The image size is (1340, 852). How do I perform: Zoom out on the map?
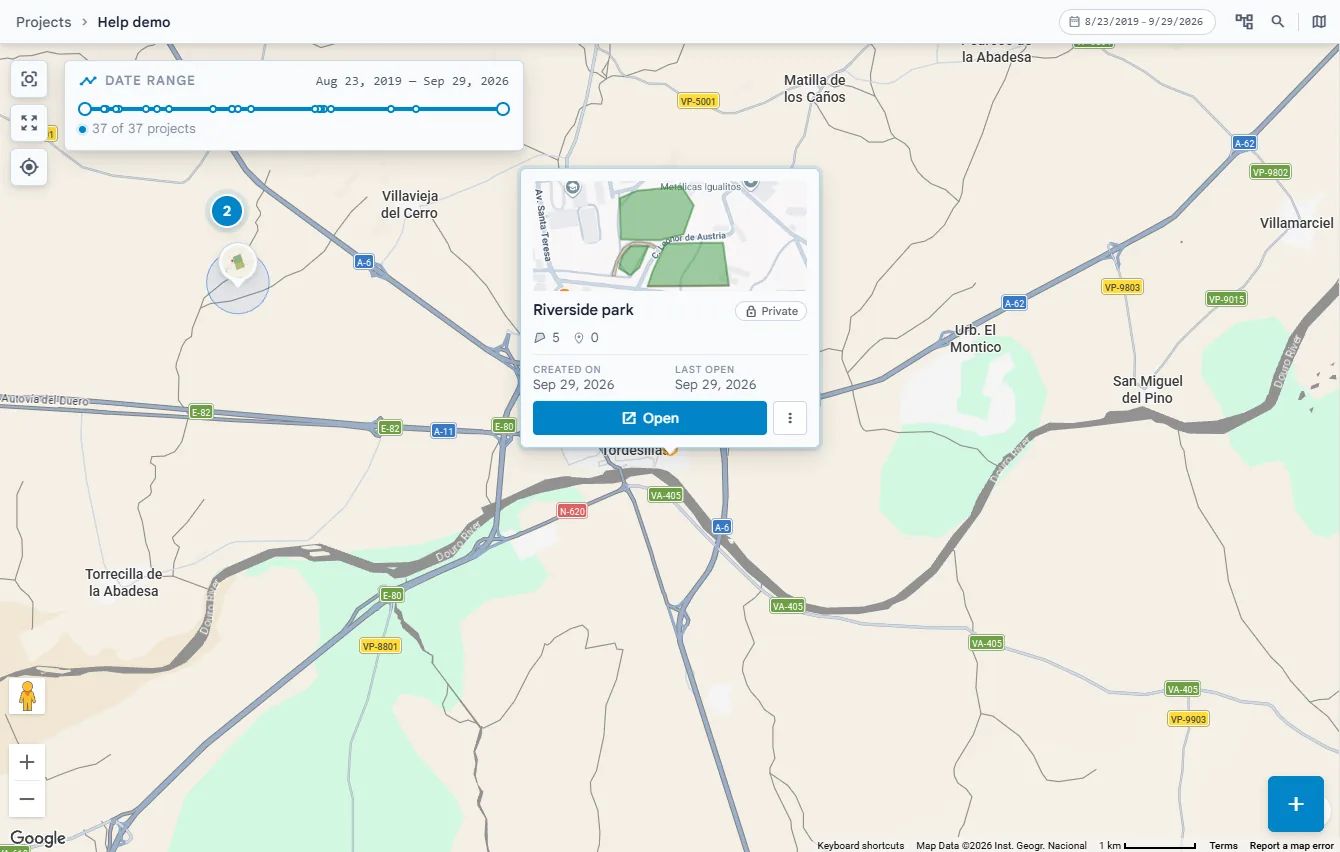pos(27,799)
